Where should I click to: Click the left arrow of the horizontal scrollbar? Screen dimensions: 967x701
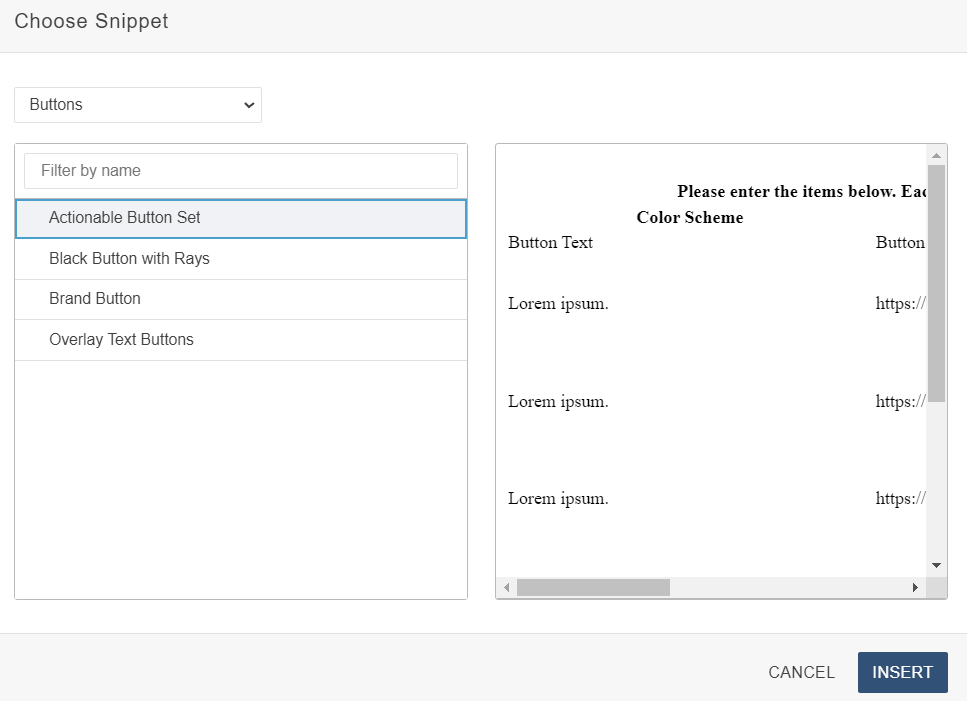click(x=505, y=587)
